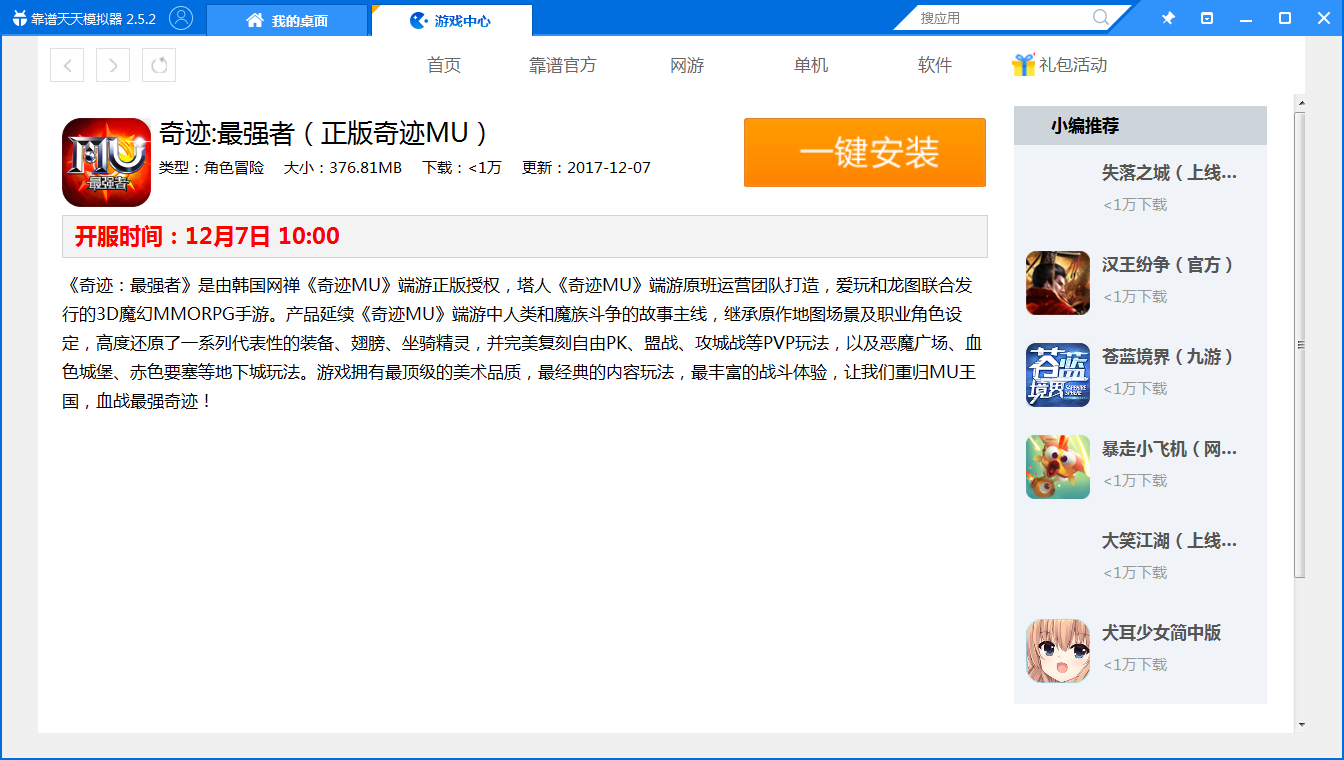
Task: Go forward with the right arrow button
Action: (x=113, y=65)
